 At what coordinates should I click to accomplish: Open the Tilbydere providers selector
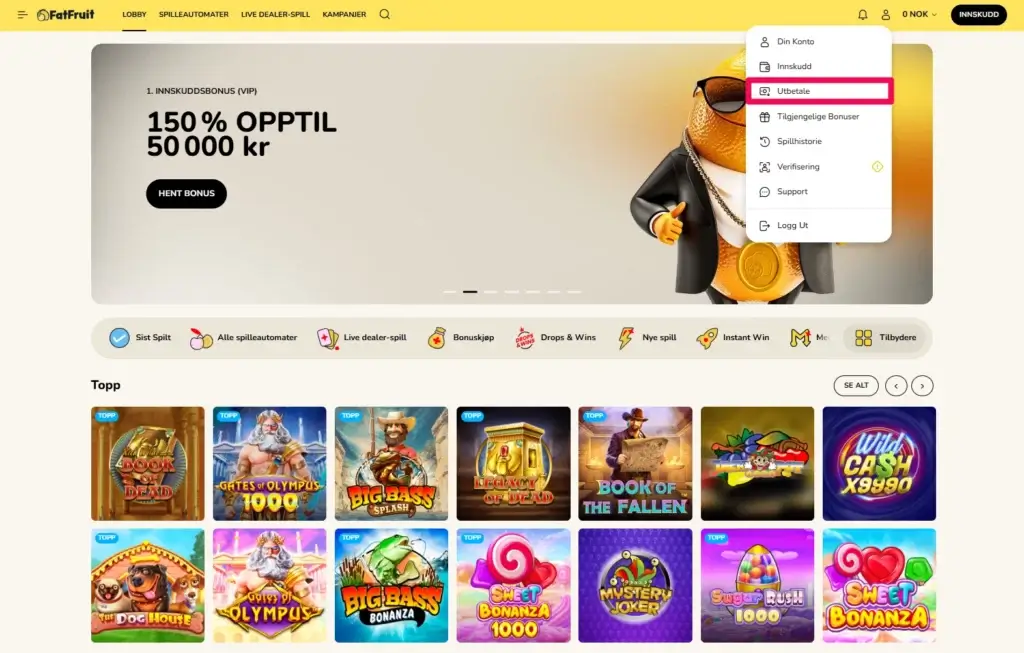(885, 338)
